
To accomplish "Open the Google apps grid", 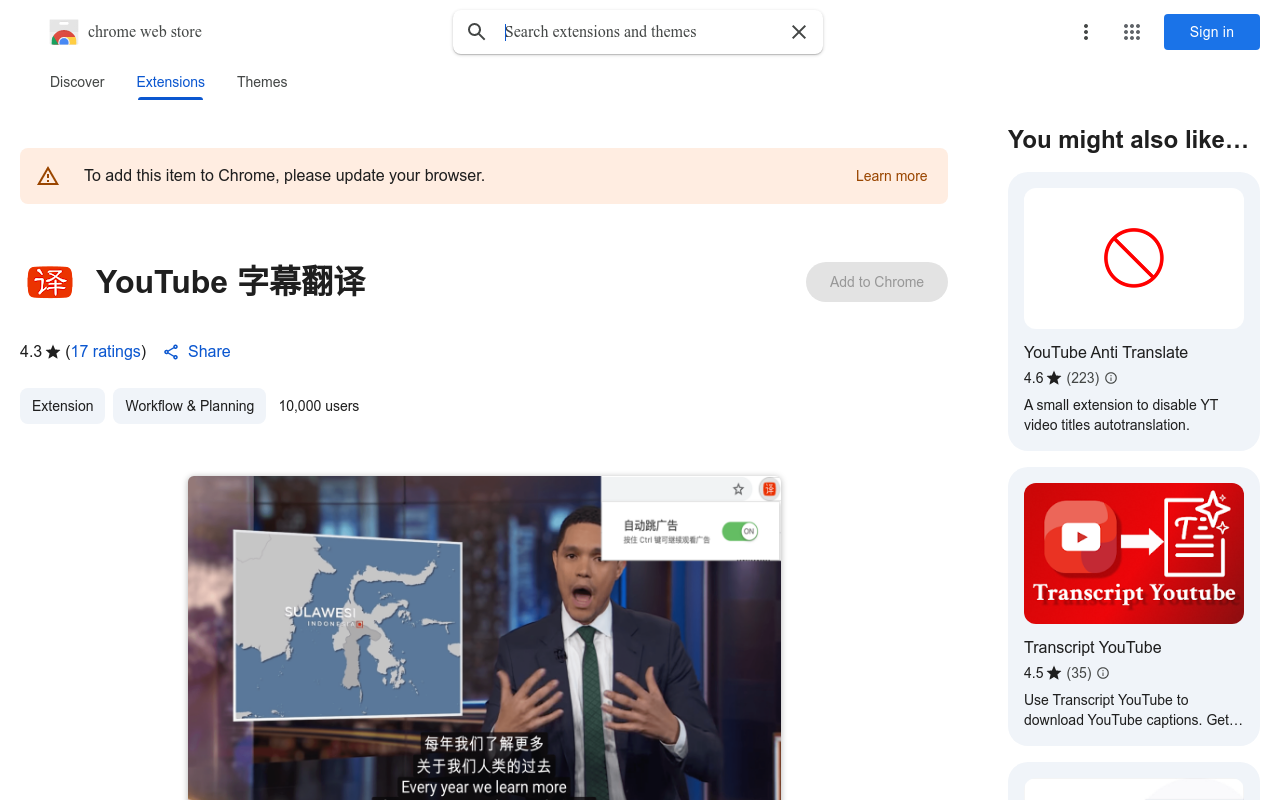I will coord(1132,32).
